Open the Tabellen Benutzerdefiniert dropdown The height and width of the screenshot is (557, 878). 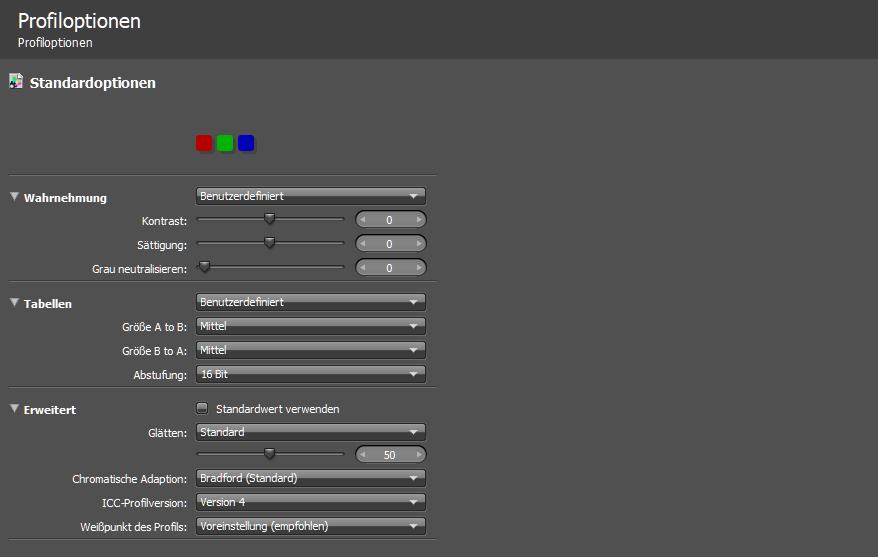[x=311, y=302]
